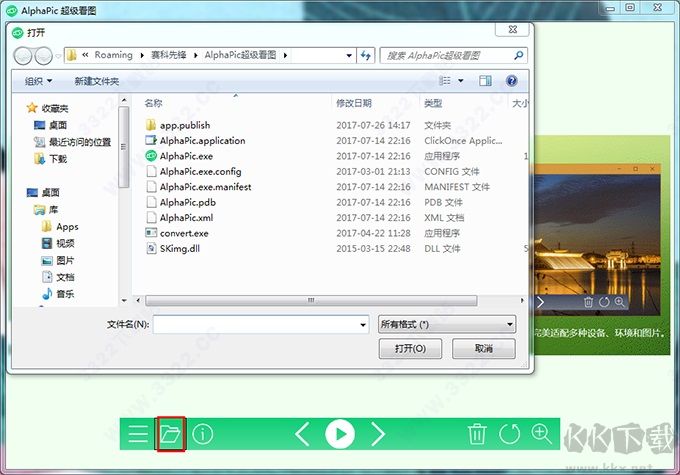Click the open folder icon in AlphaPic toolbar
680x475 pixels.
point(170,434)
